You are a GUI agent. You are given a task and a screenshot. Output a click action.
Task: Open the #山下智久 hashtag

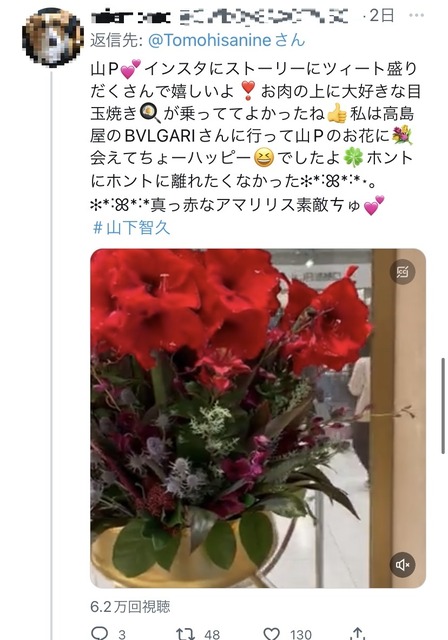coord(131,227)
